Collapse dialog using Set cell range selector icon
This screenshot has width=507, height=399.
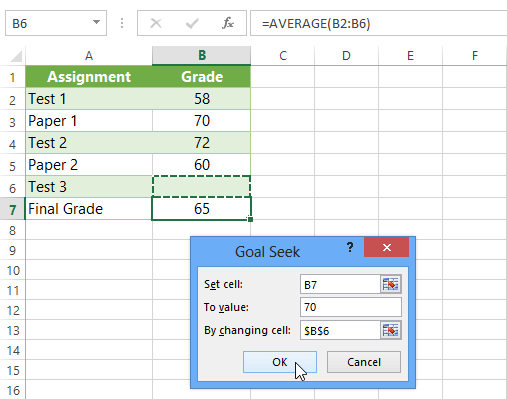[391, 284]
